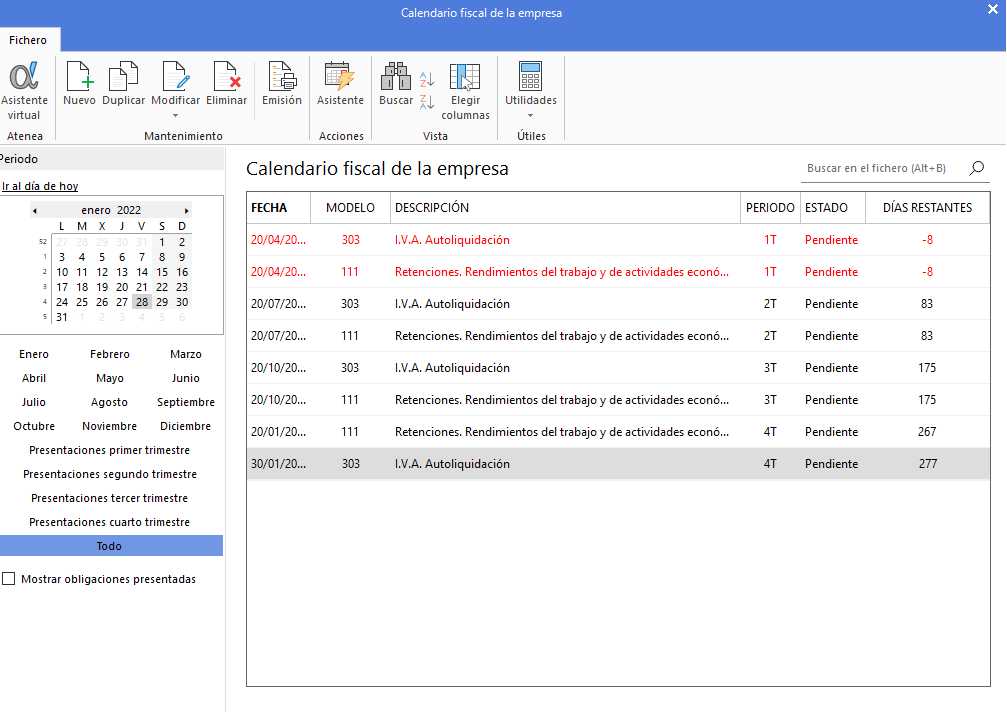Image resolution: width=1007 pixels, height=712 pixels.
Task: Open the Asistente virtual Atenea icon
Action: click(x=24, y=76)
